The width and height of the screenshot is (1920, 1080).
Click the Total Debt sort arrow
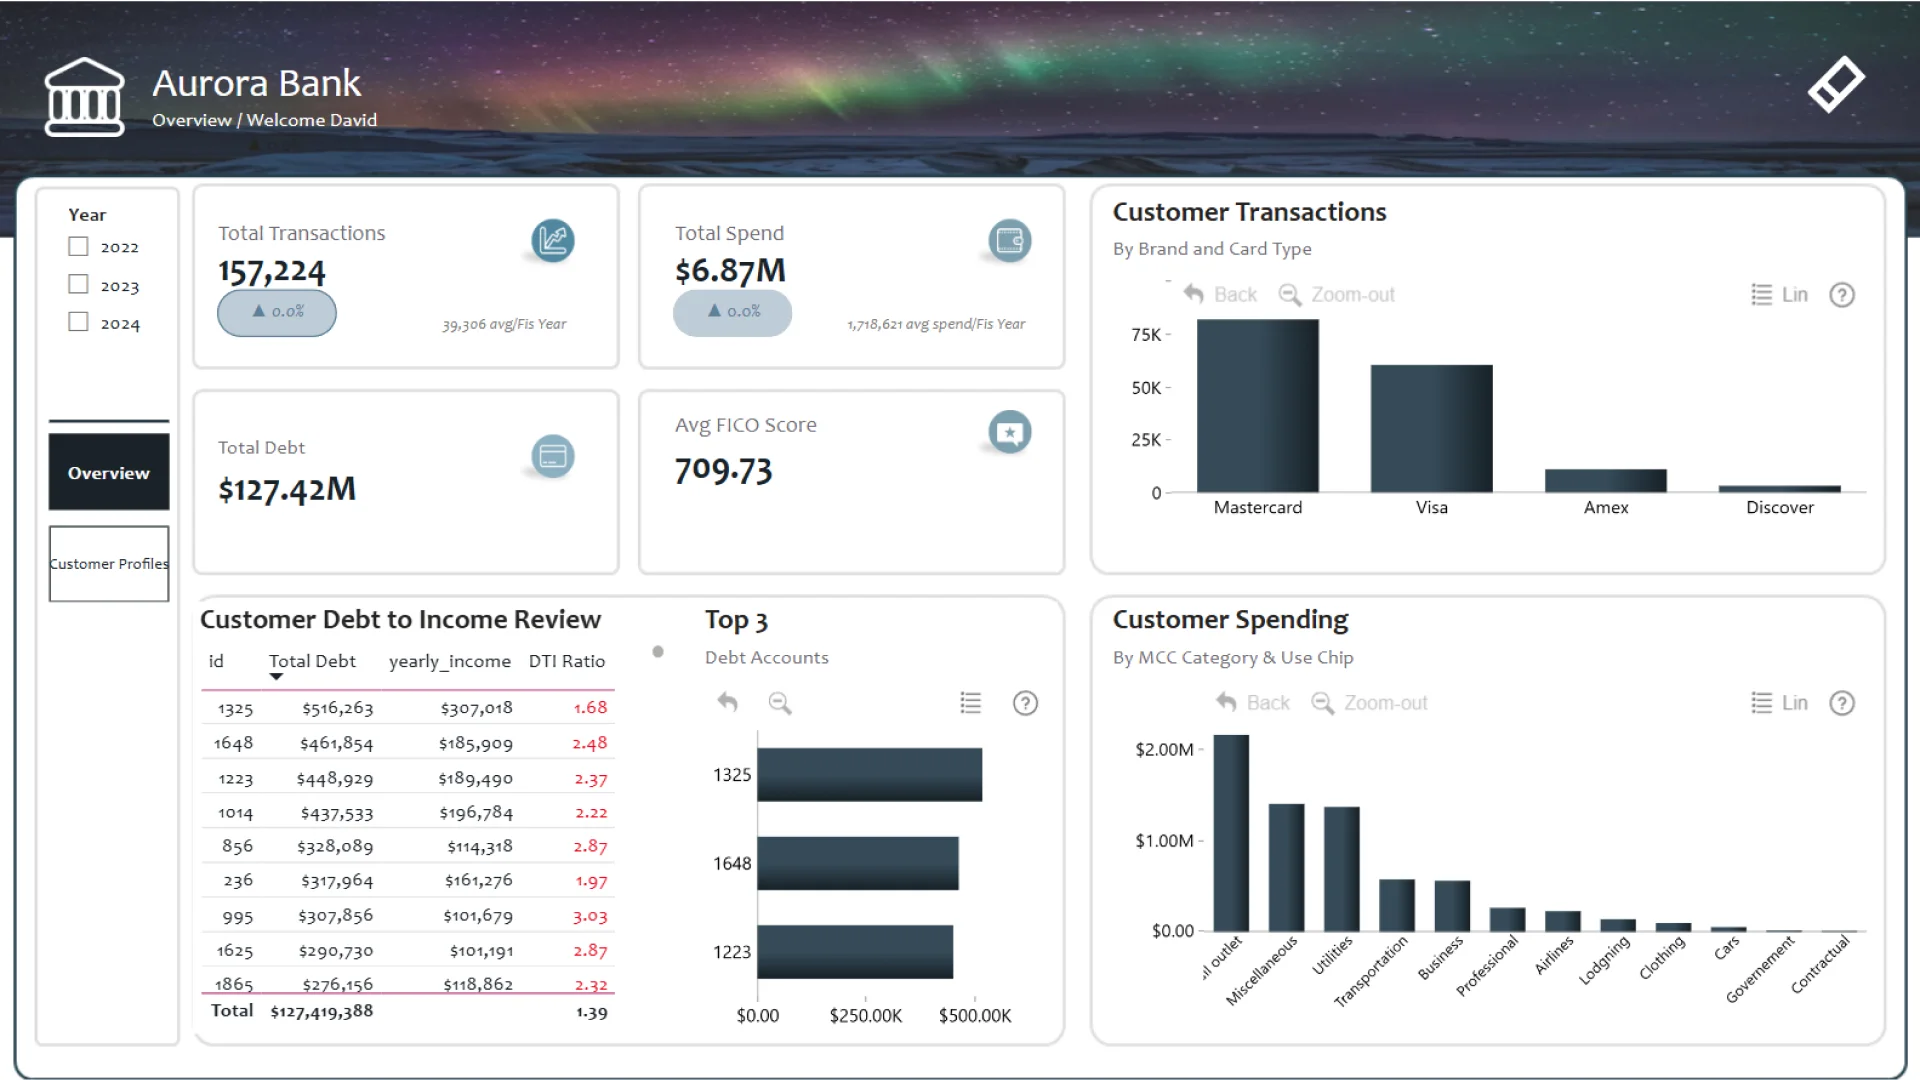click(x=277, y=677)
